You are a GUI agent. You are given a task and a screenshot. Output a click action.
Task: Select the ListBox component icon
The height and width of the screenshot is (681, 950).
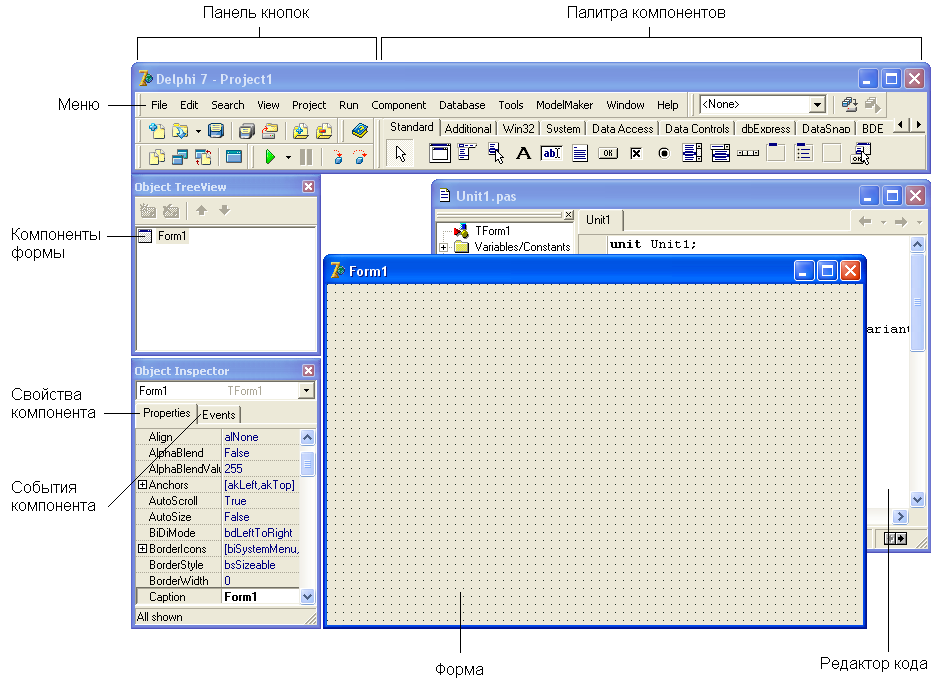tap(692, 153)
